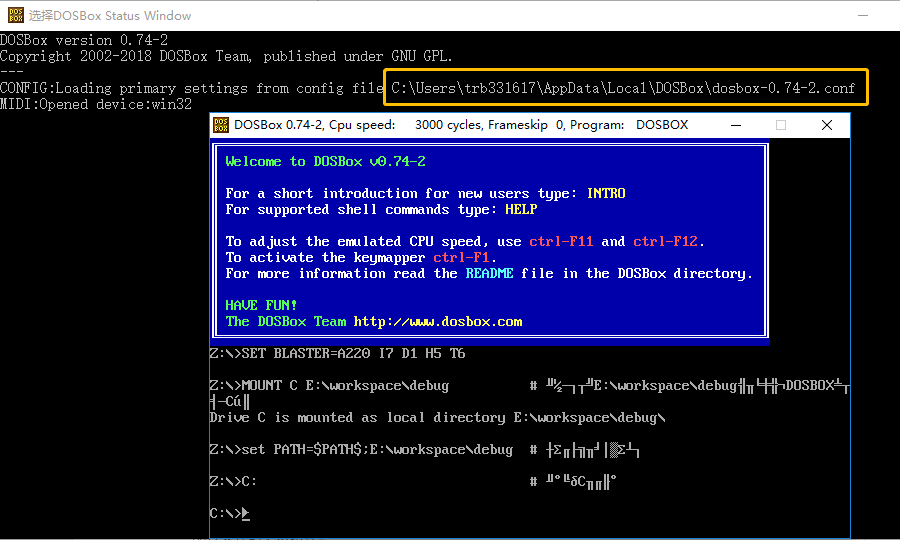The height and width of the screenshot is (540, 900).
Task: Click 'Program: DOSBOX' in title bar
Action: click(x=629, y=125)
